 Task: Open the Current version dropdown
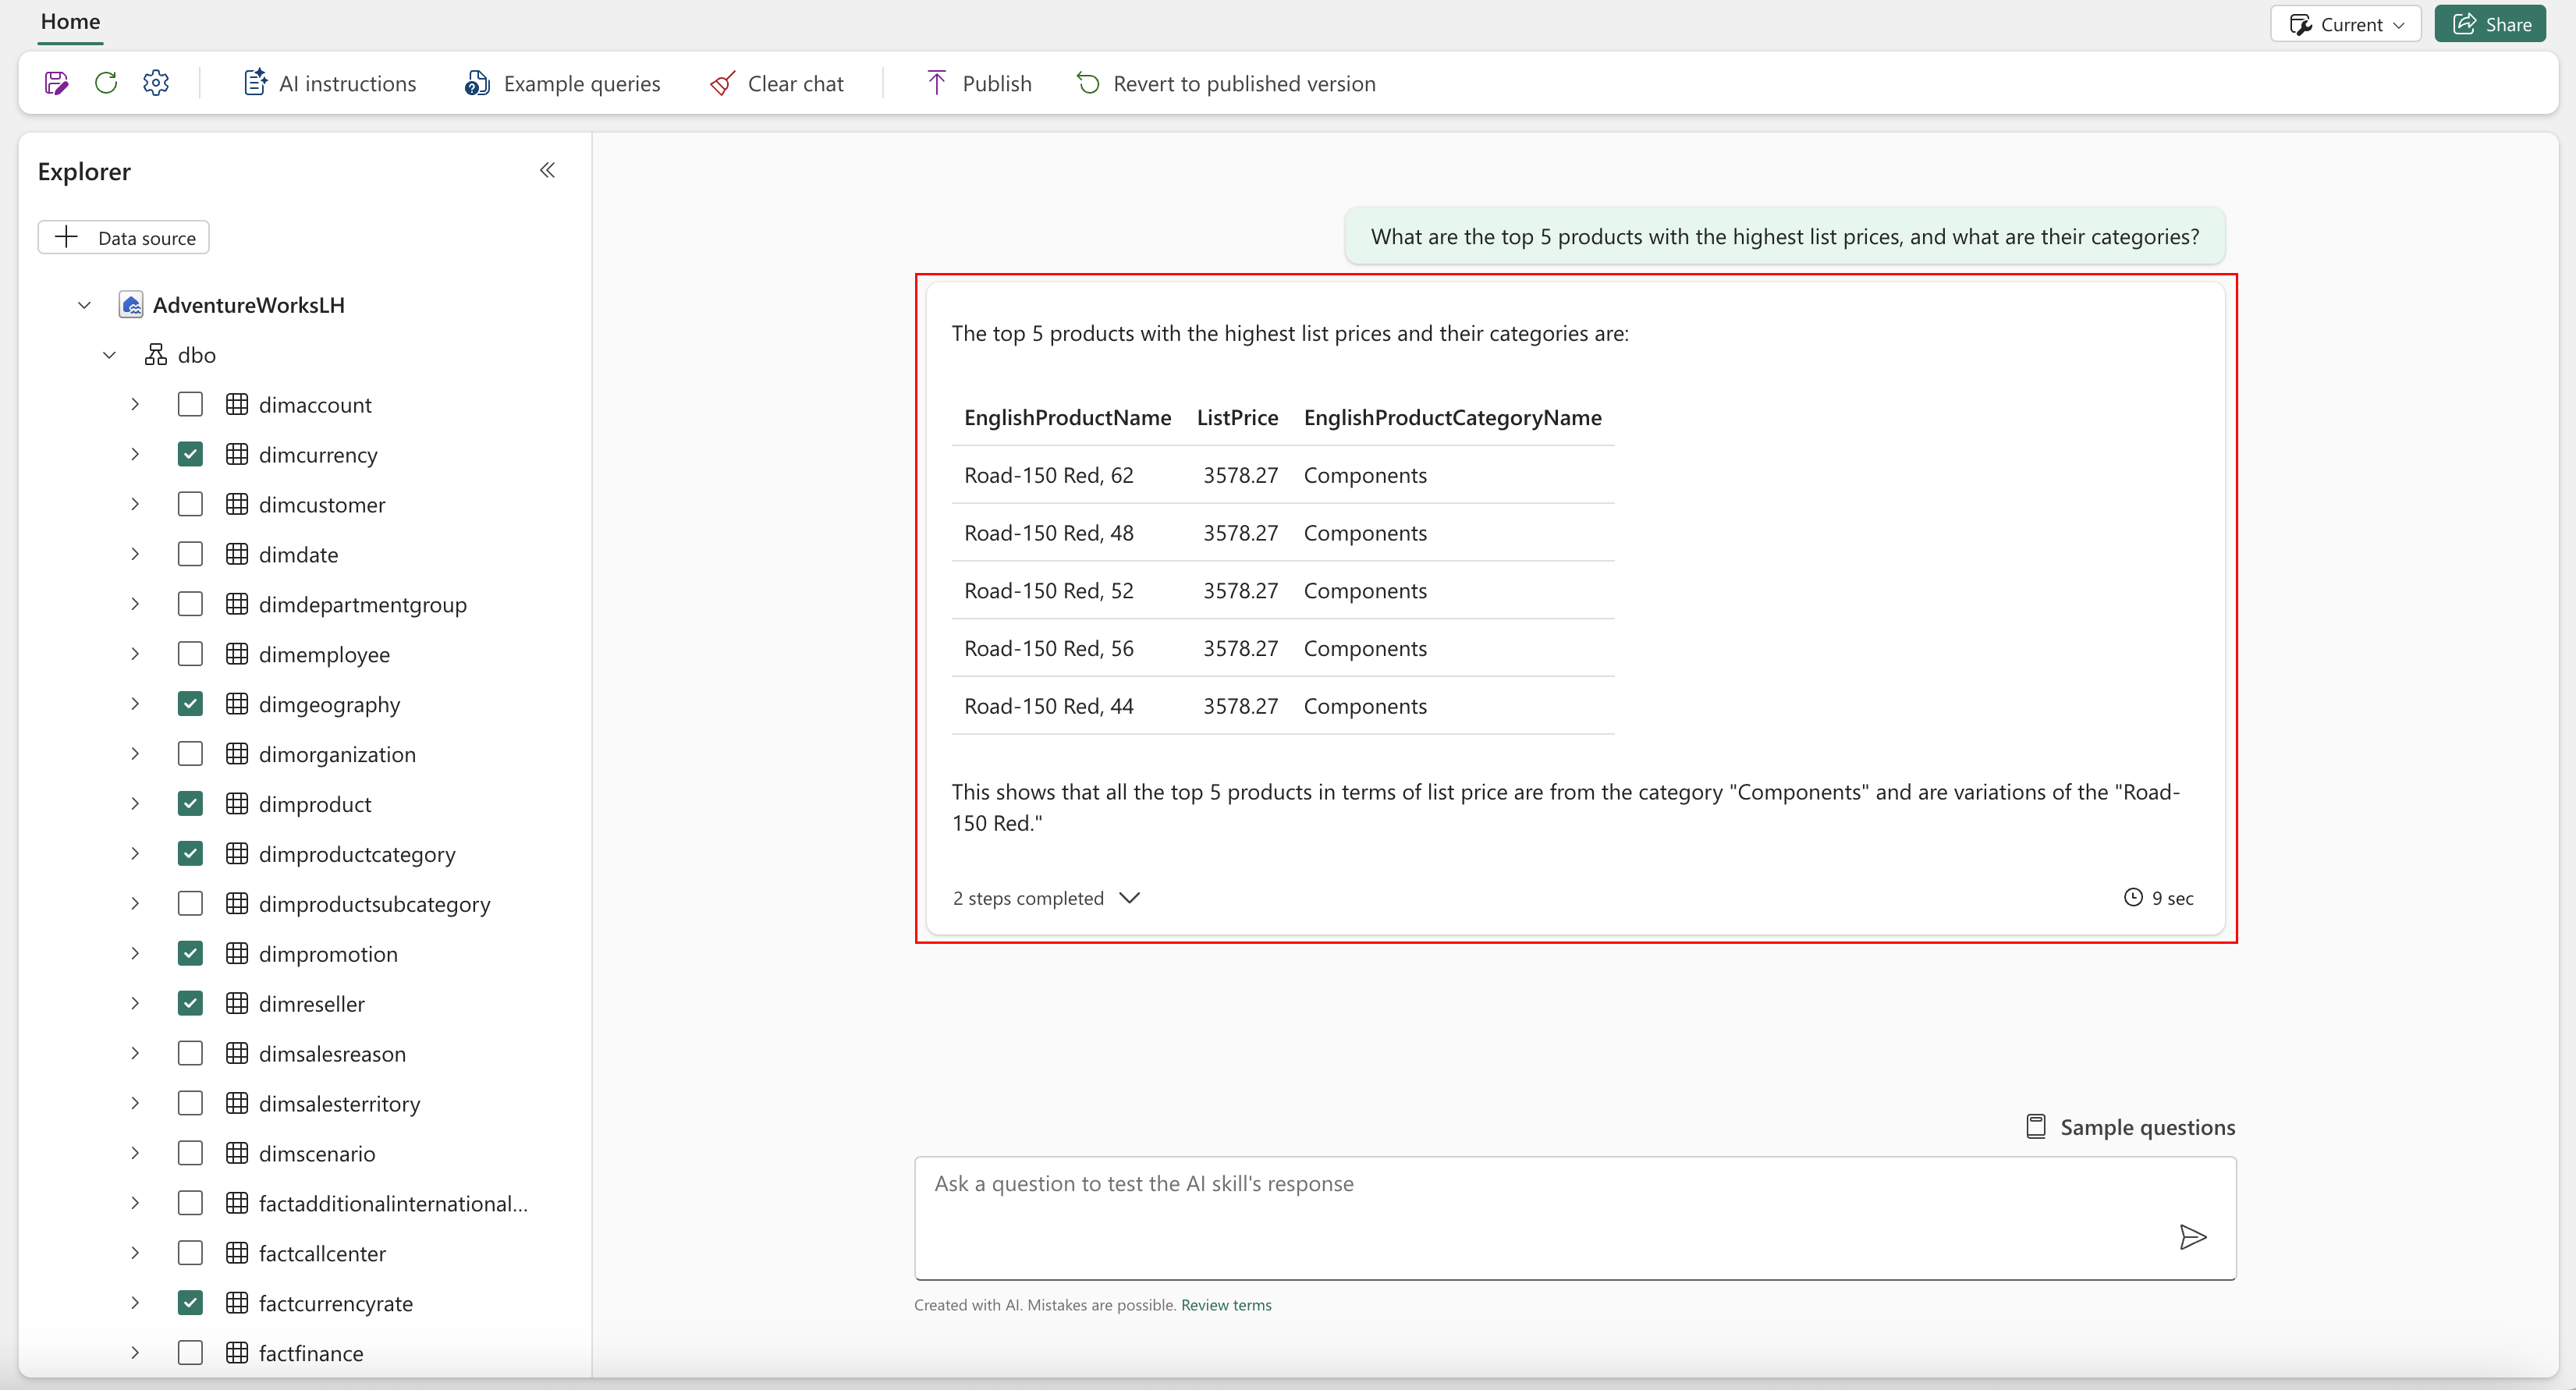click(2345, 24)
